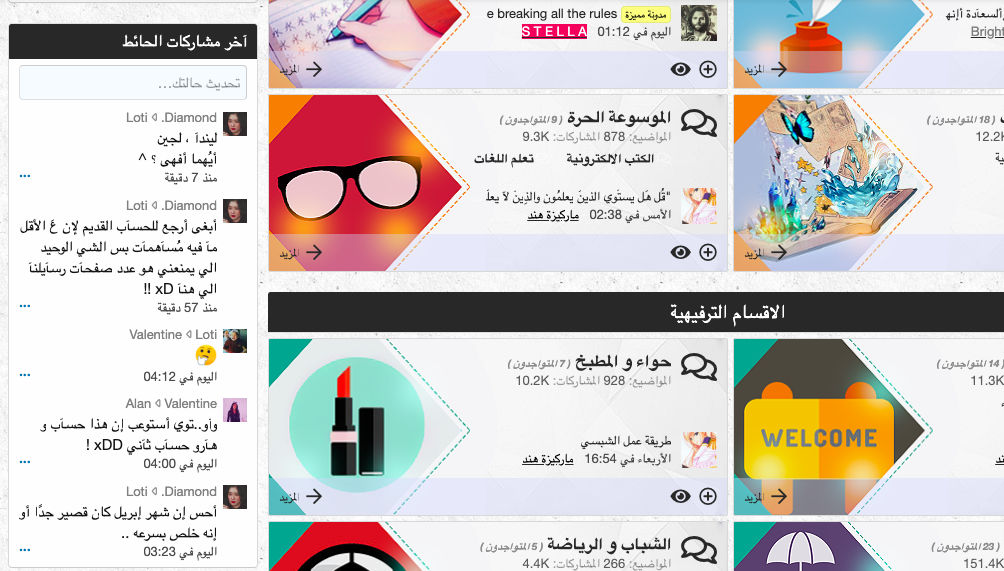Click the plus icon on the STELLA blog card

pos(708,69)
